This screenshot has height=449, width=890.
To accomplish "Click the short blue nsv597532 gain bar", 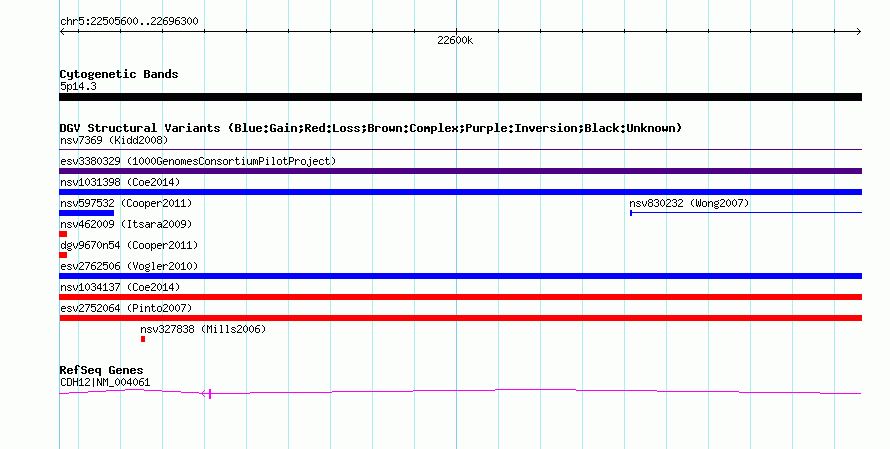I will 86,213.
